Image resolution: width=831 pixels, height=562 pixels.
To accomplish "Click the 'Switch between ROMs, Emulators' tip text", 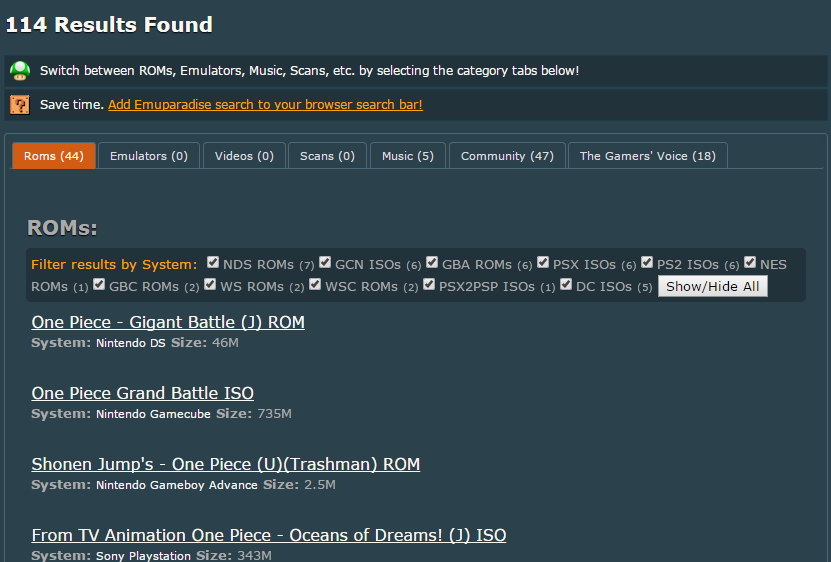I will pos(310,71).
